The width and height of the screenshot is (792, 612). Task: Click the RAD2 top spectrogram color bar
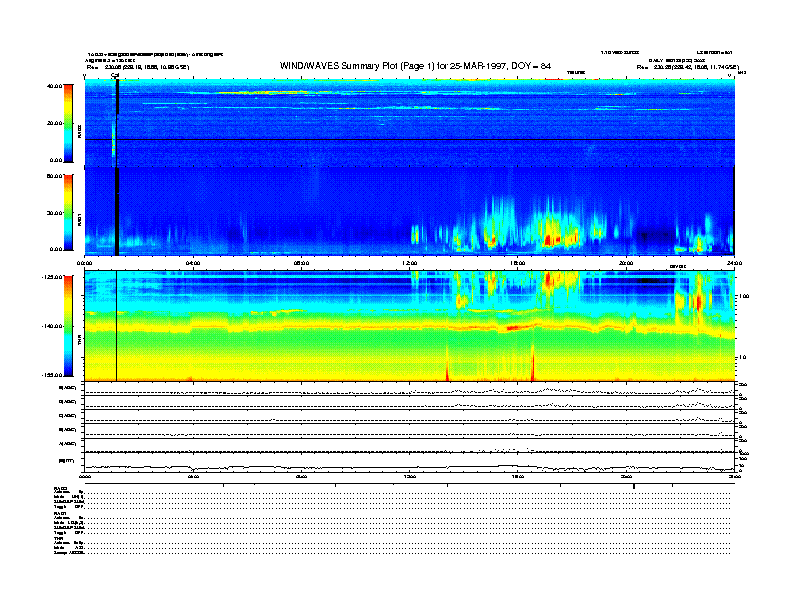[x=69, y=122]
